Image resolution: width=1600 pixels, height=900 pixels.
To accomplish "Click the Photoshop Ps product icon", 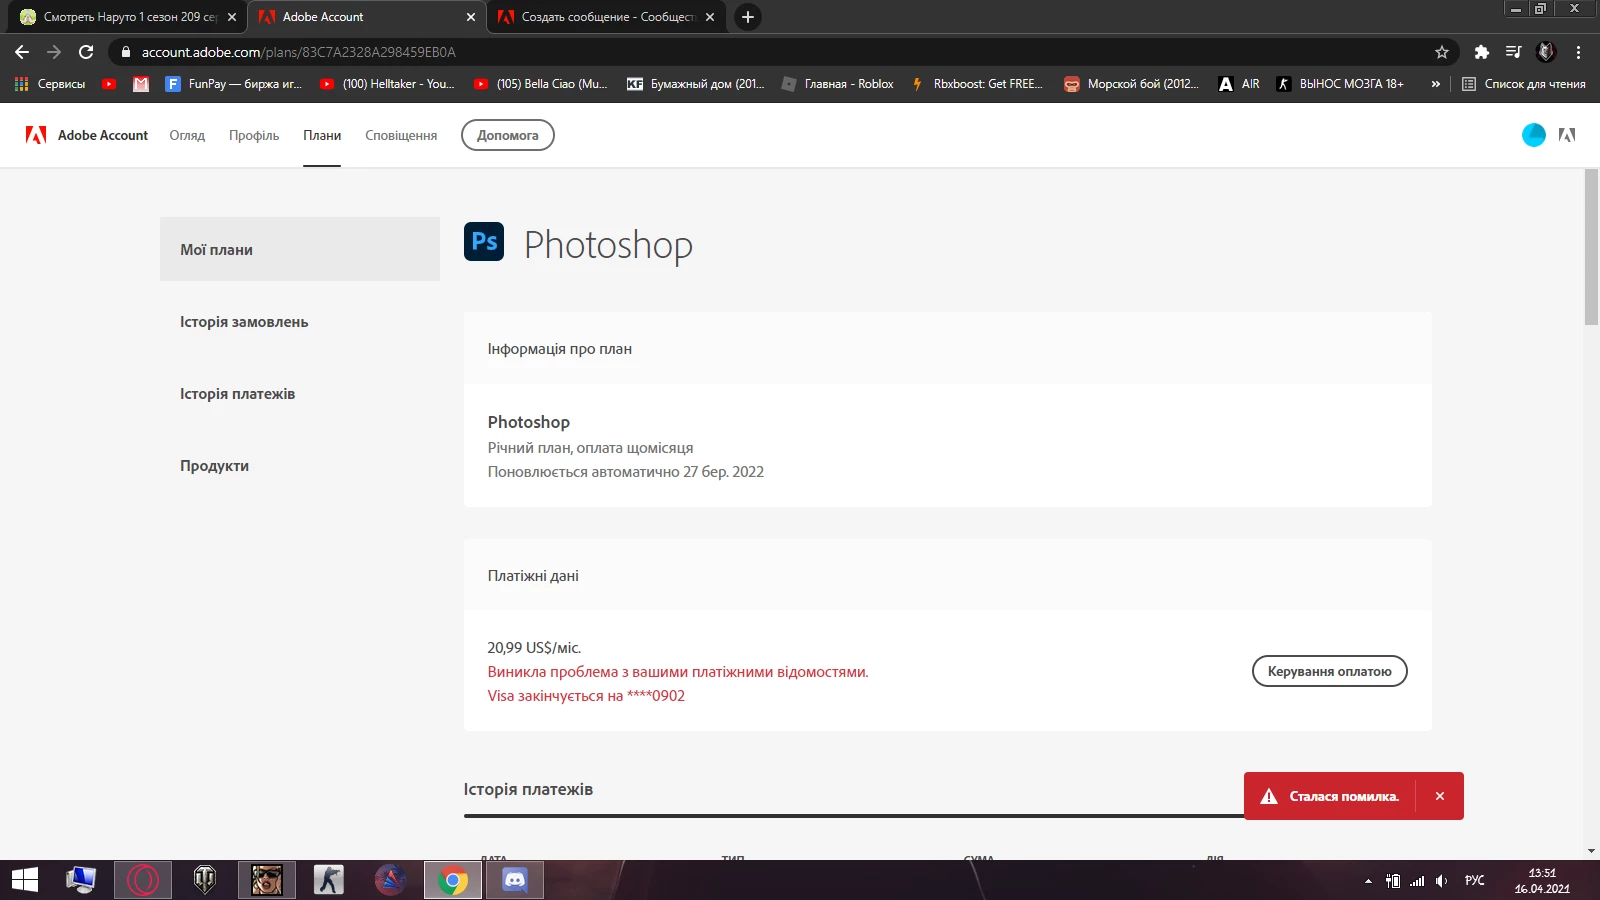I will 484,242.
